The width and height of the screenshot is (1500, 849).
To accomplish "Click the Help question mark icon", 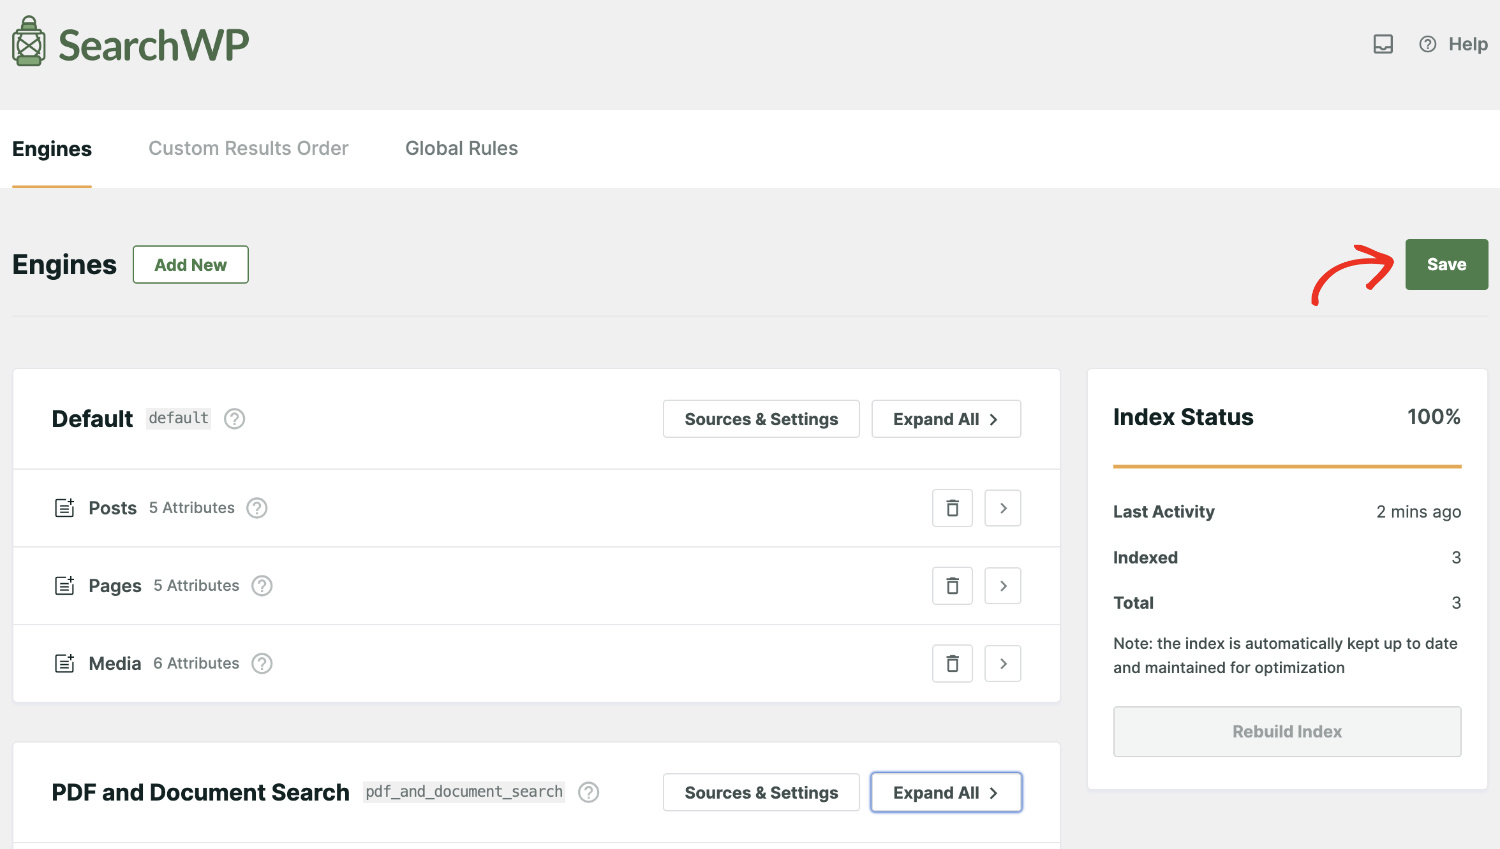I will [x=1428, y=44].
